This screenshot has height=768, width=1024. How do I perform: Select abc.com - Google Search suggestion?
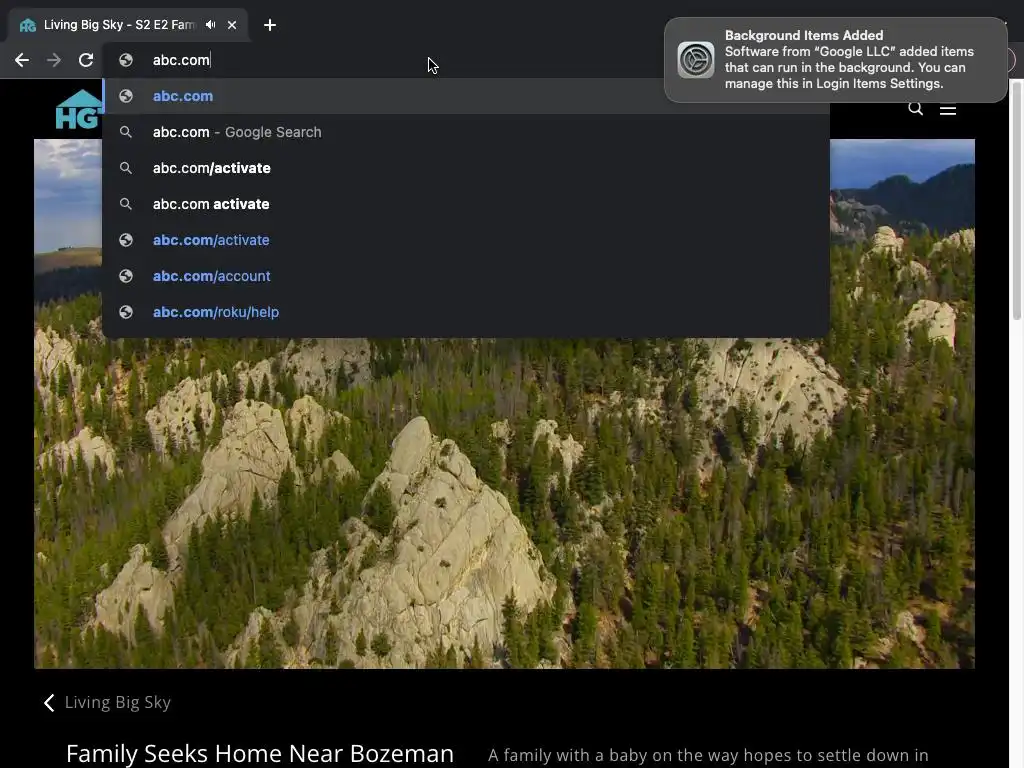(466, 132)
